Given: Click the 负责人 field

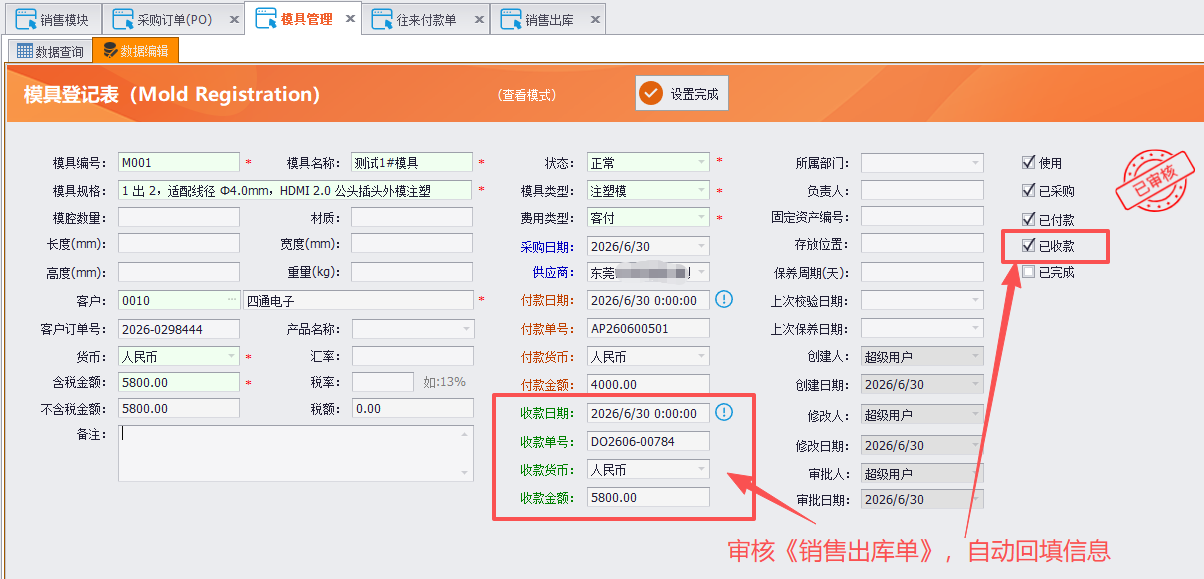Looking at the screenshot, I should coord(922,190).
